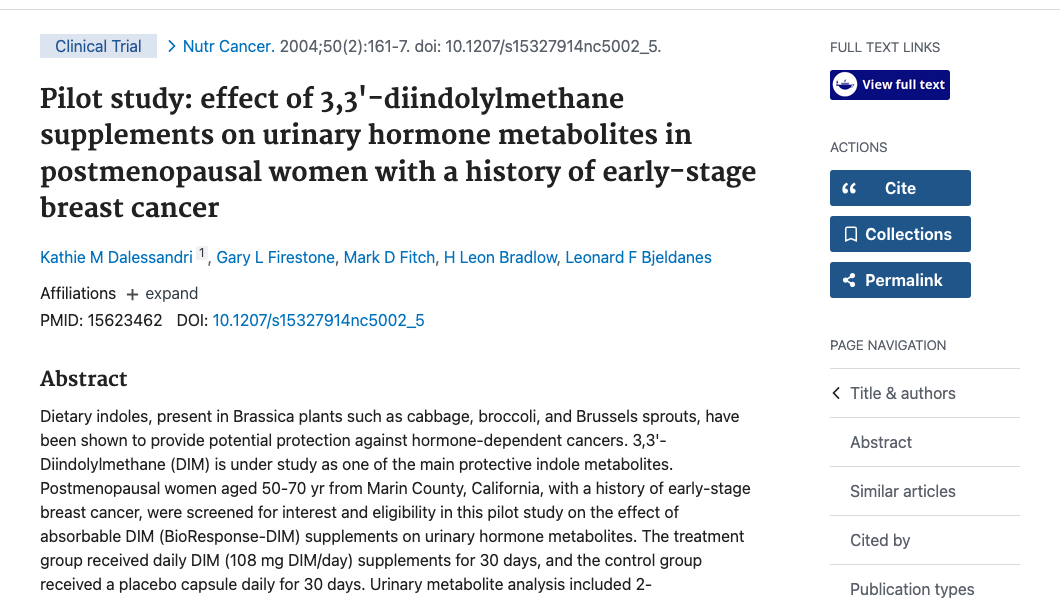Click the Clinical Trial badge

pos(98,46)
